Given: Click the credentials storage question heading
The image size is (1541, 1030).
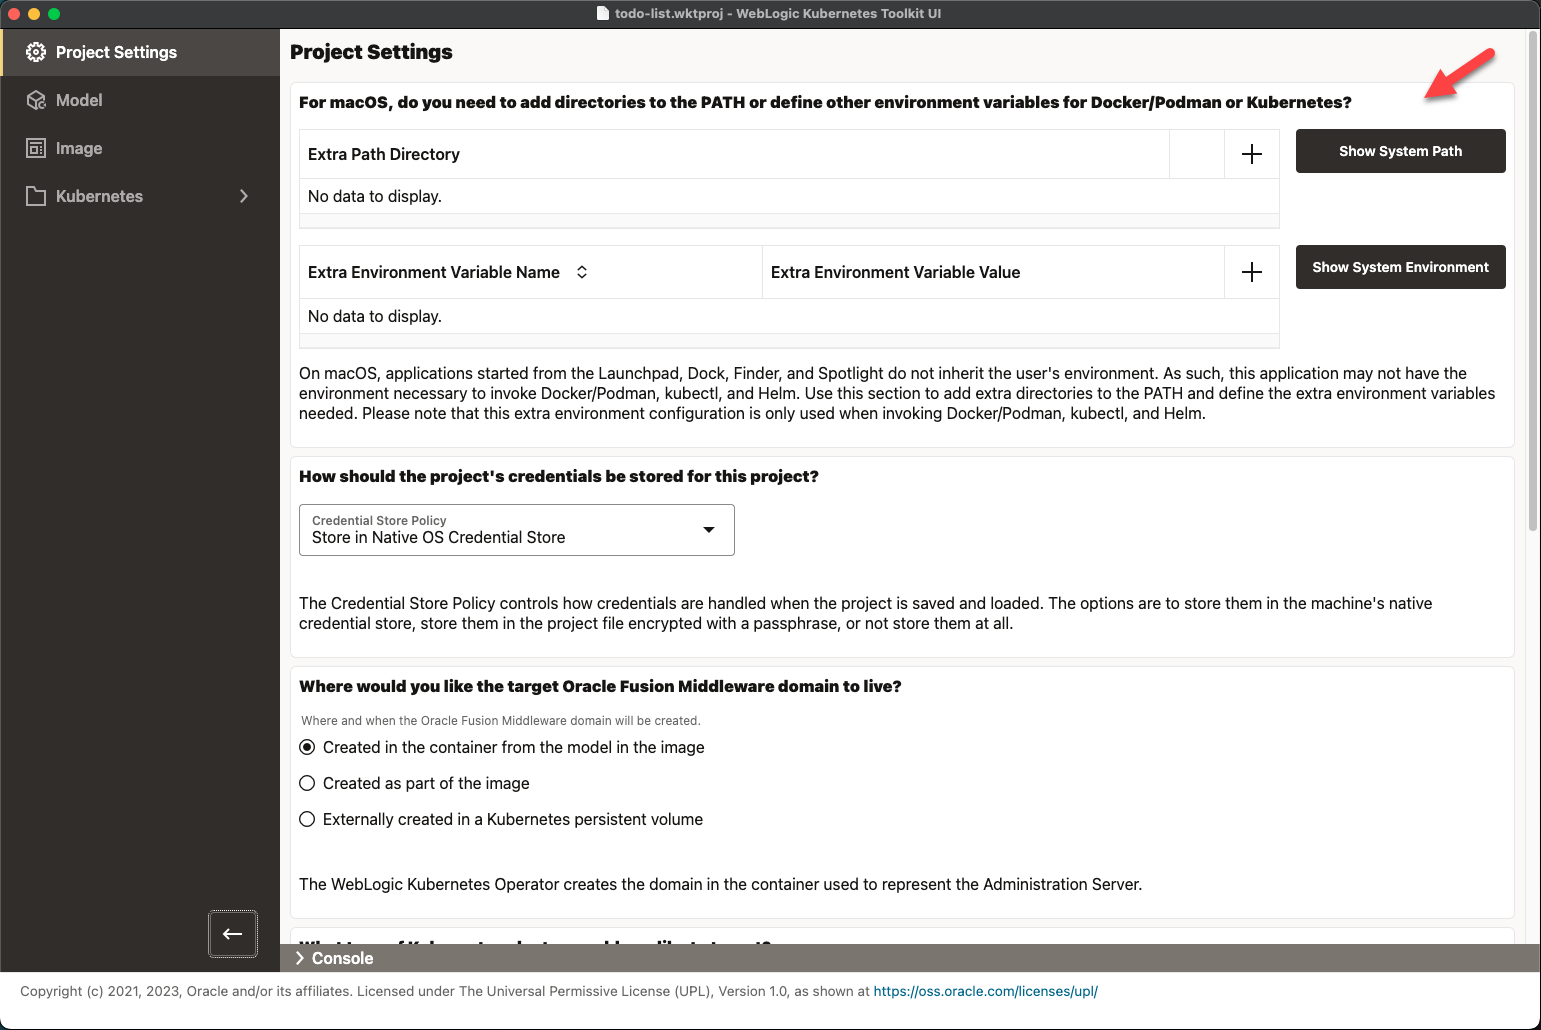Looking at the screenshot, I should tap(559, 476).
